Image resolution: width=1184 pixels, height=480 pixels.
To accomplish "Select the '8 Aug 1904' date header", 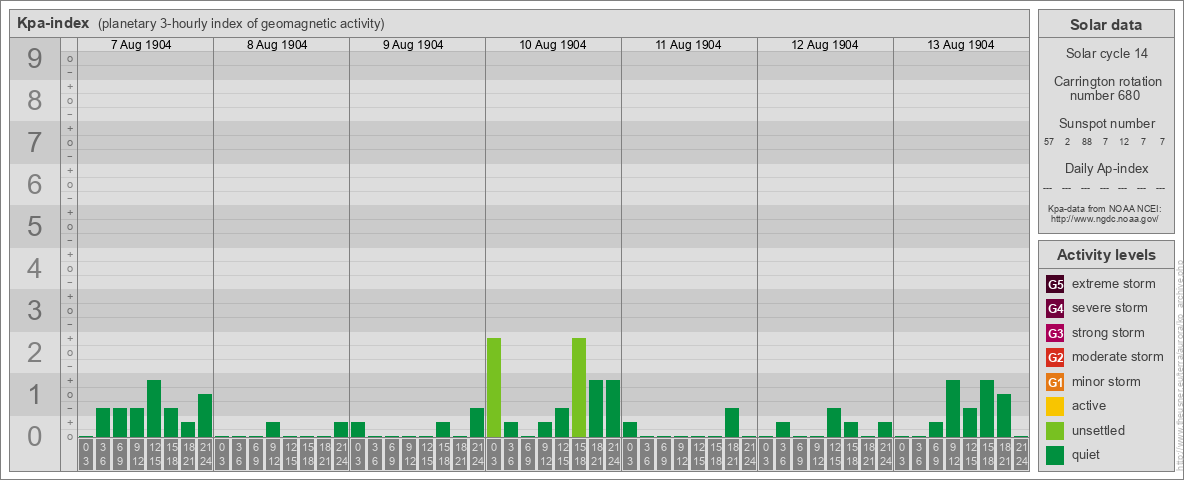I will (277, 45).
